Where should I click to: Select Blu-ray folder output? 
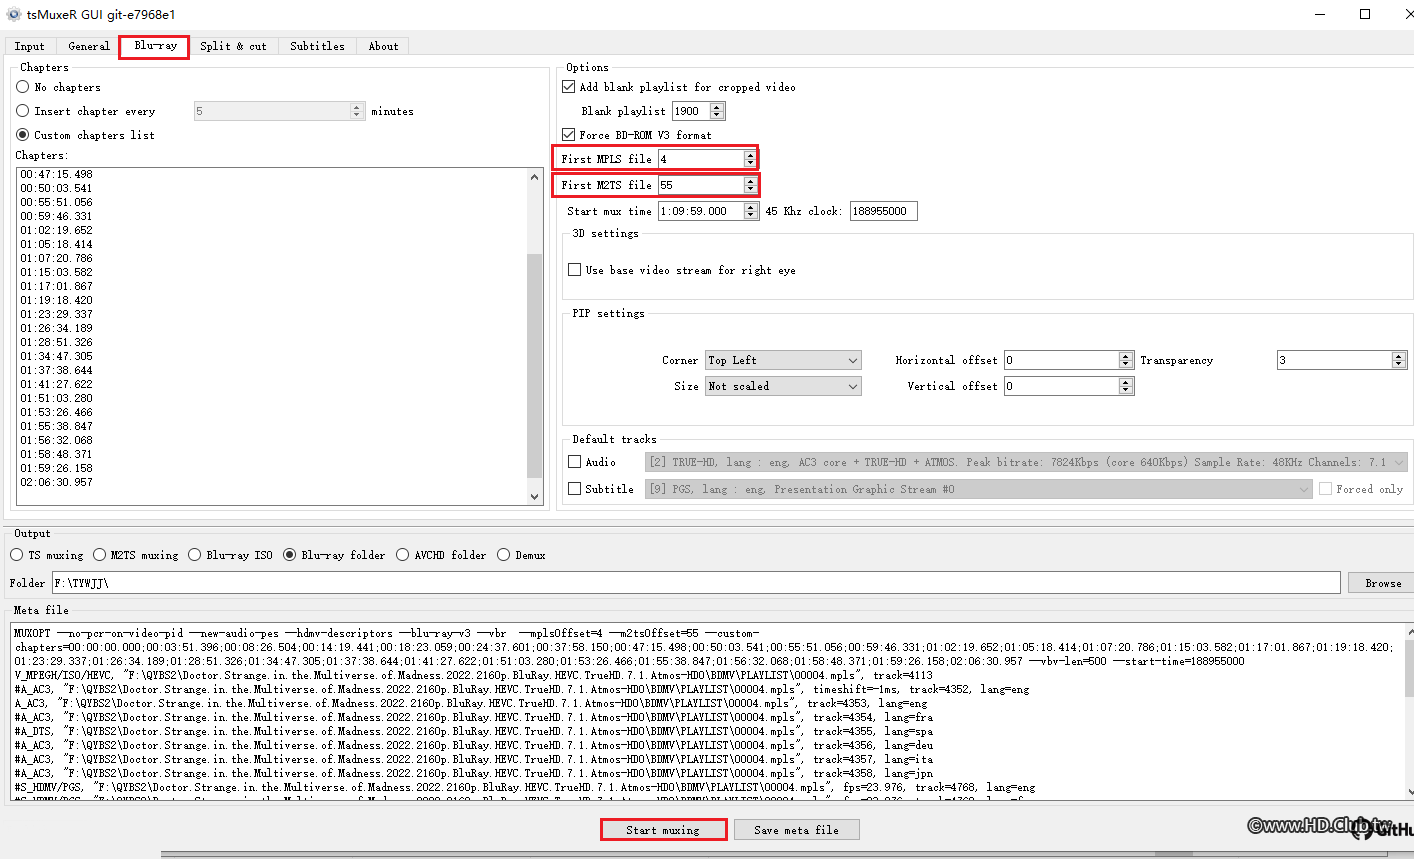(334, 555)
